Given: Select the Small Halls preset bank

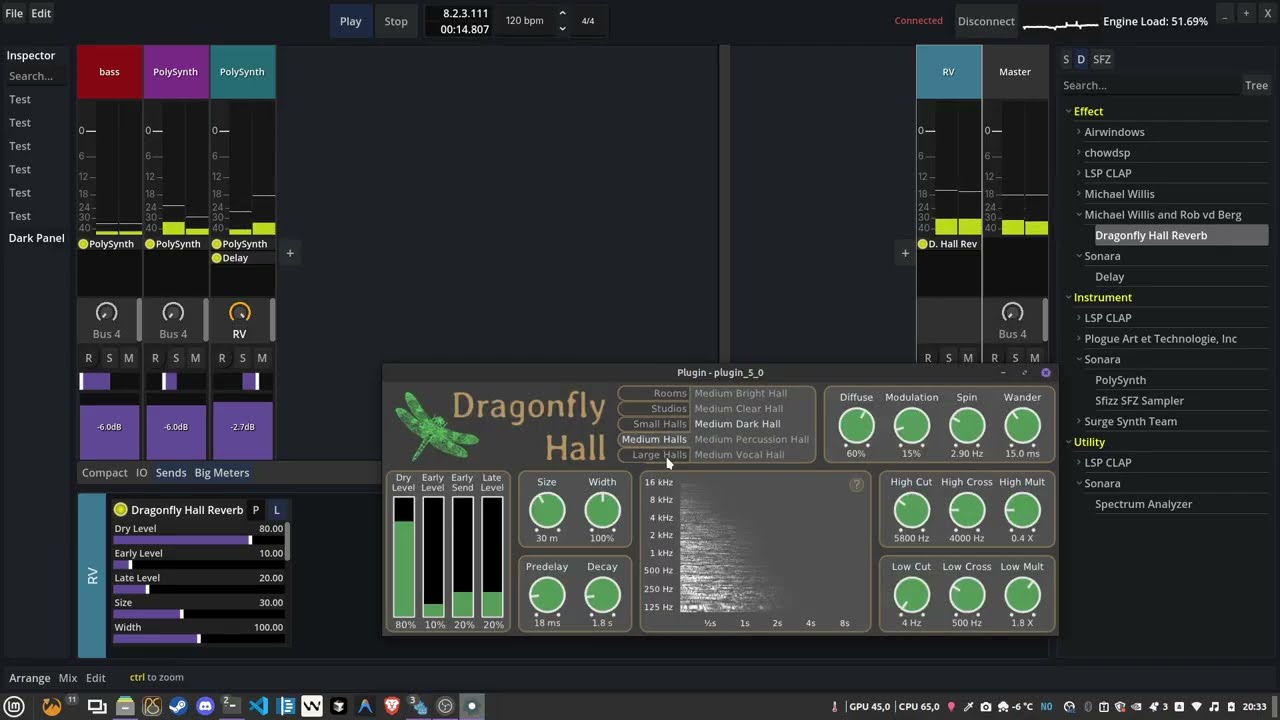Looking at the screenshot, I should pos(653,424).
